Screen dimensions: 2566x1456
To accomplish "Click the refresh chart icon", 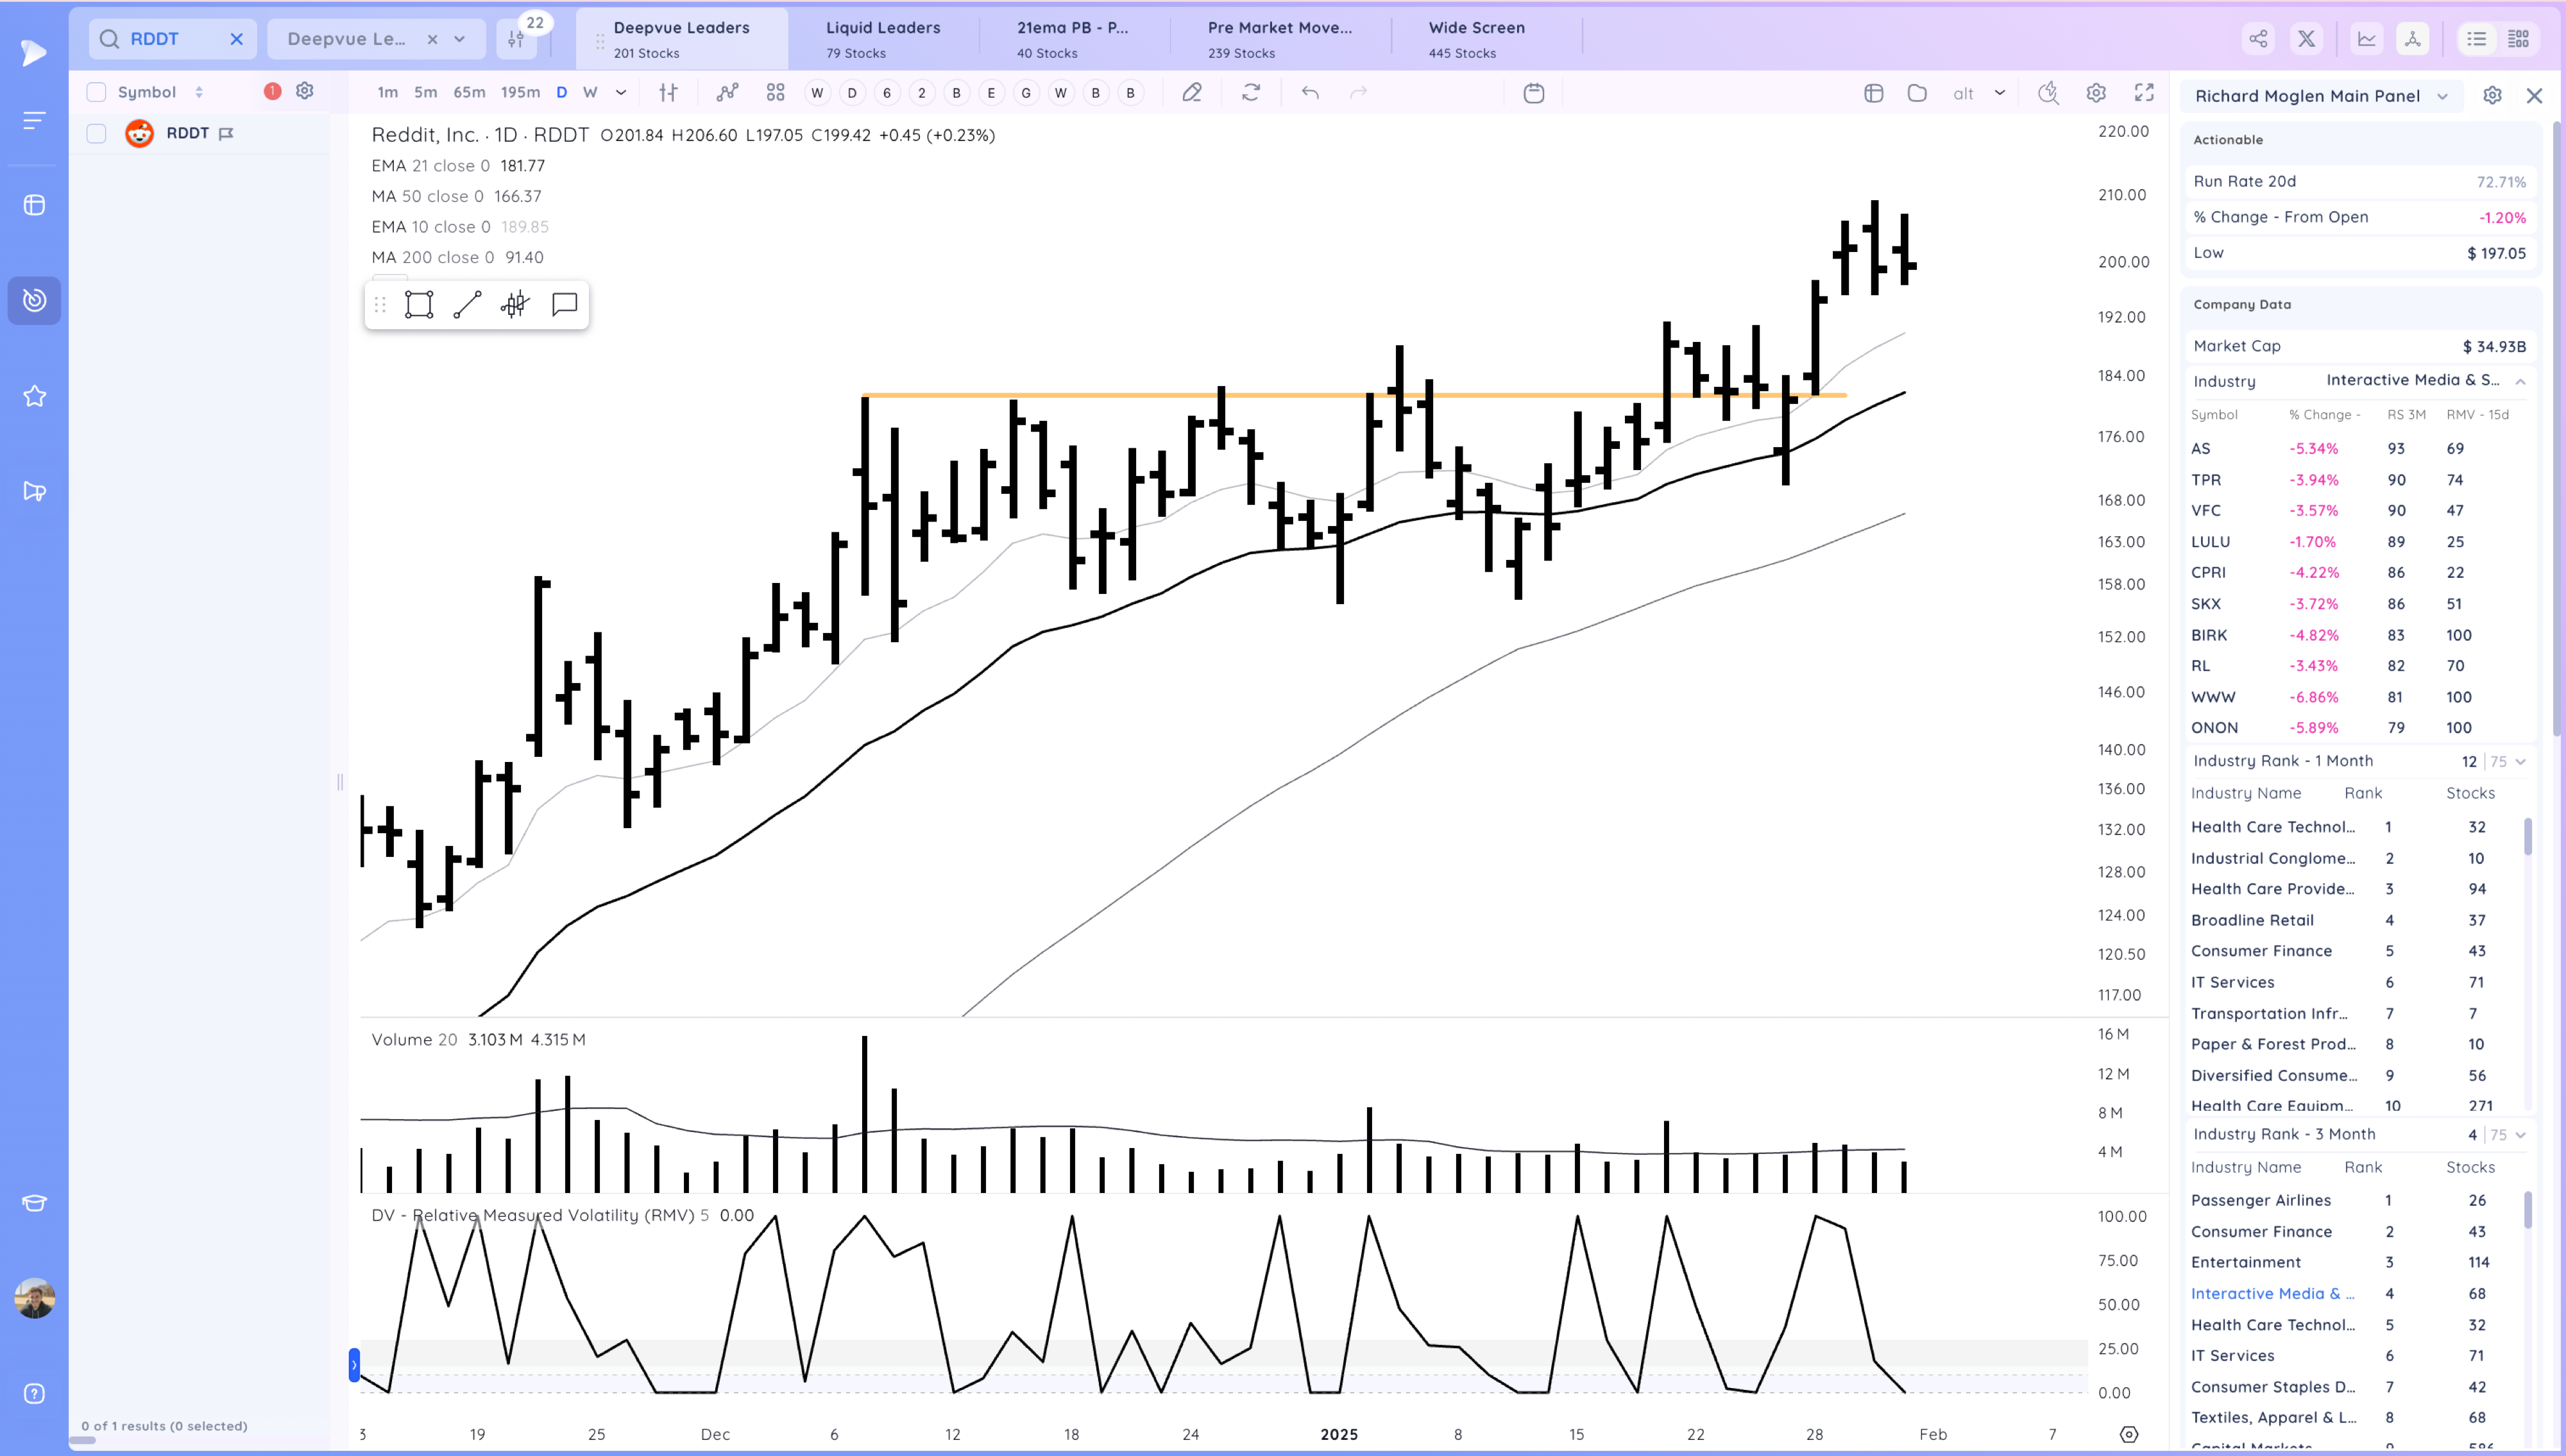I will [x=1250, y=93].
